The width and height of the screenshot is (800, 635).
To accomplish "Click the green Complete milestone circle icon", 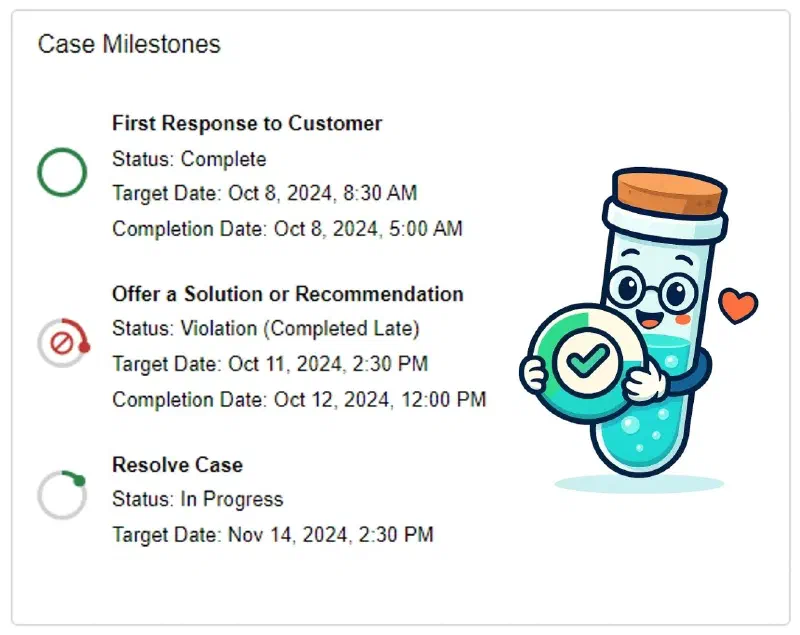I will pos(62,172).
